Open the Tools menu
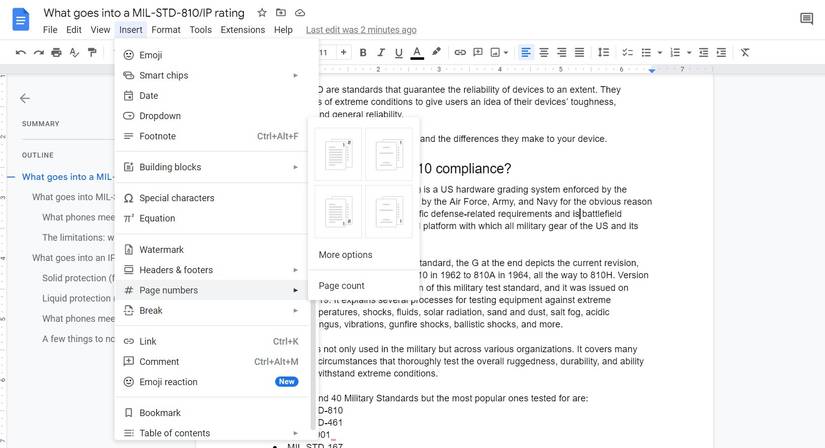The height and width of the screenshot is (448, 825). coord(200,30)
